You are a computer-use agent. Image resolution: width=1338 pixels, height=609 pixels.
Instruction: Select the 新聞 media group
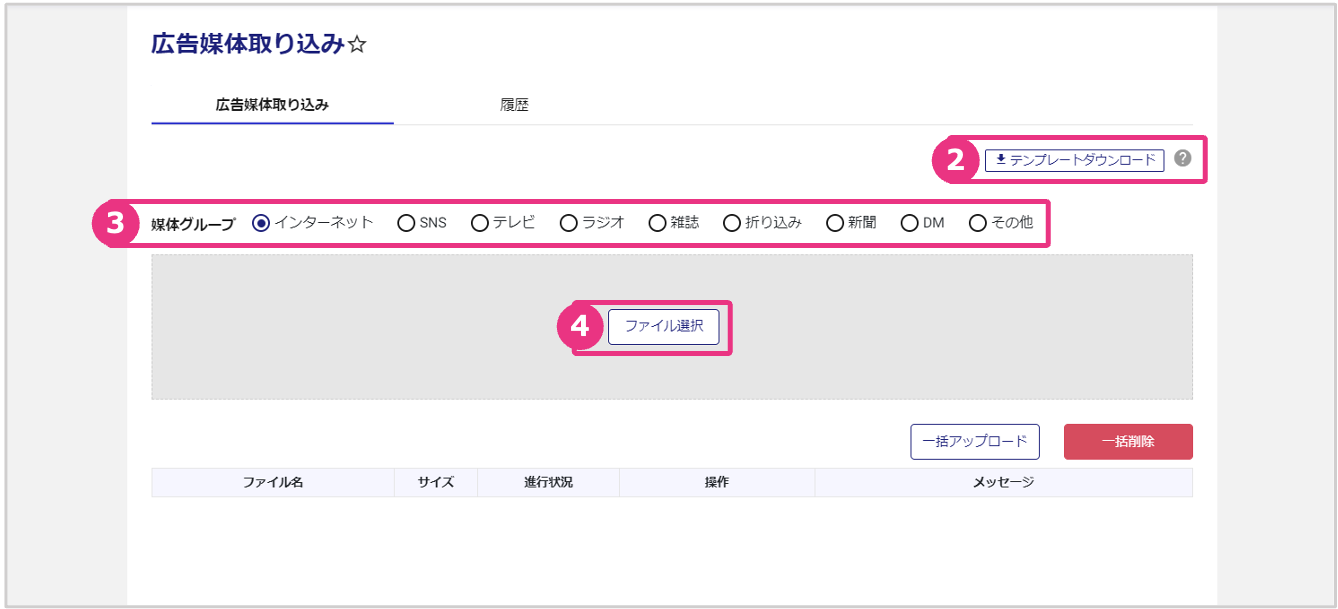(835, 223)
